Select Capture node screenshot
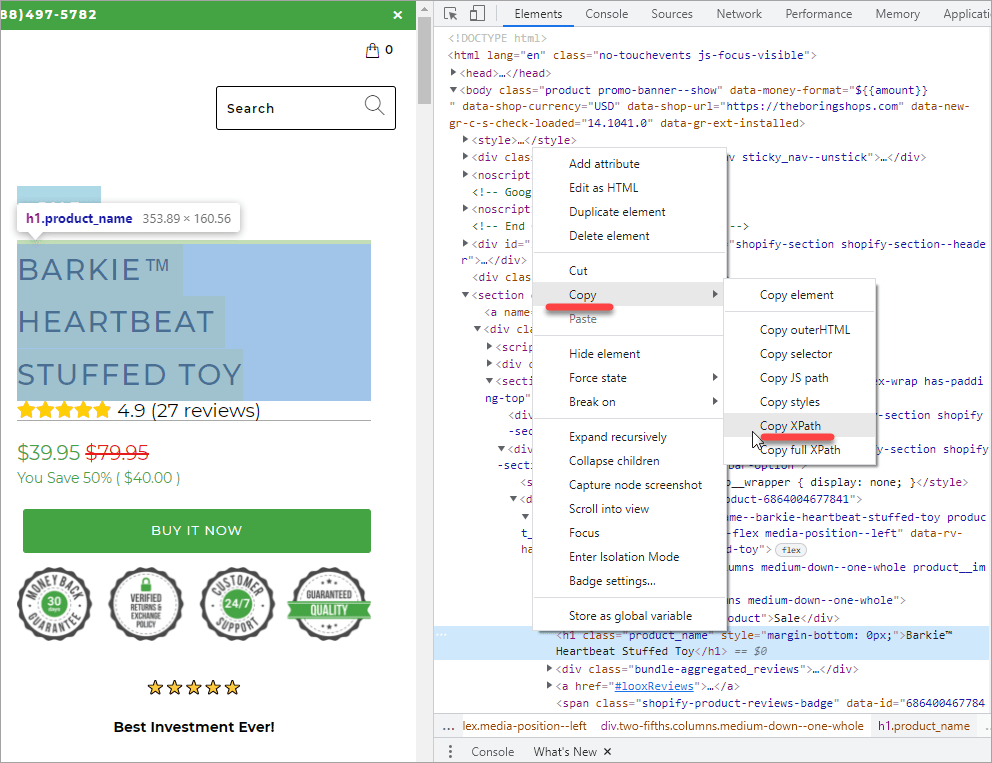The width and height of the screenshot is (992, 763). pyautogui.click(x=629, y=485)
